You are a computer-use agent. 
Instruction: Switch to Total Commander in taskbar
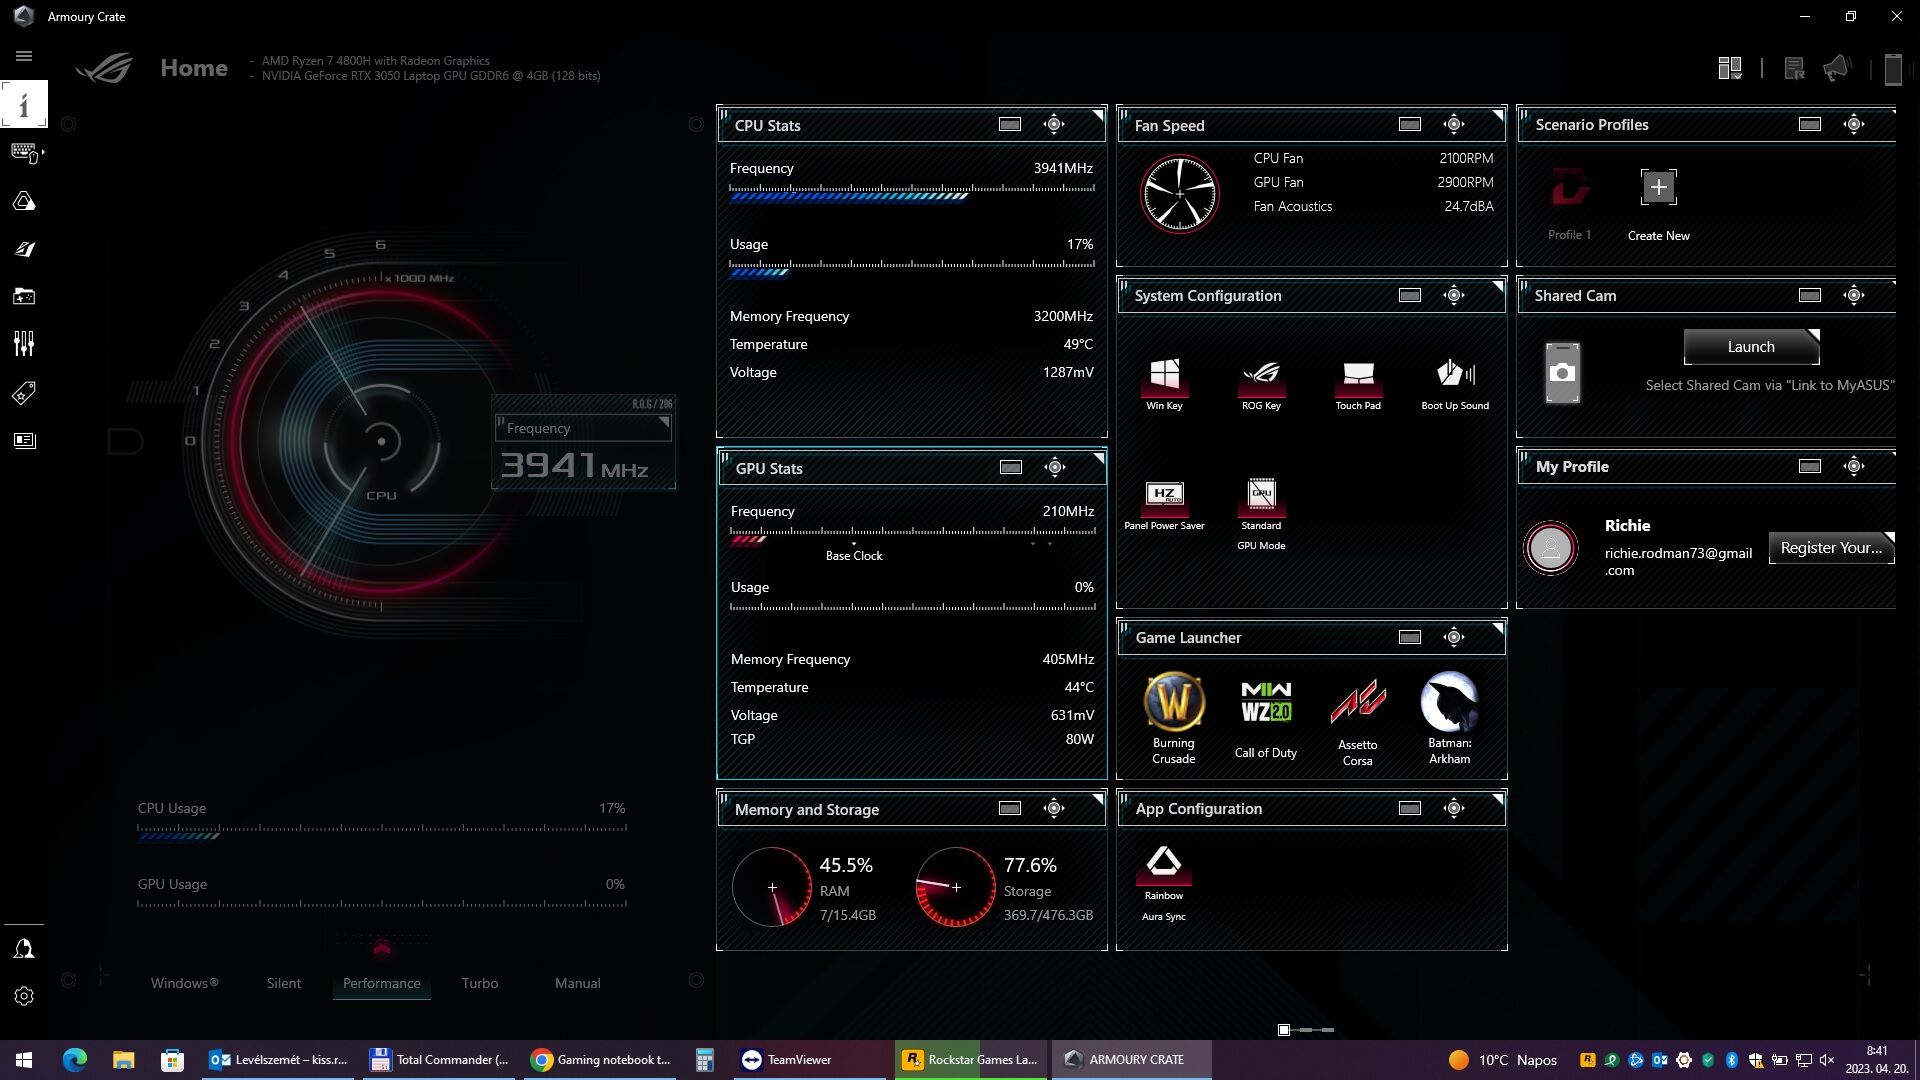click(439, 1060)
